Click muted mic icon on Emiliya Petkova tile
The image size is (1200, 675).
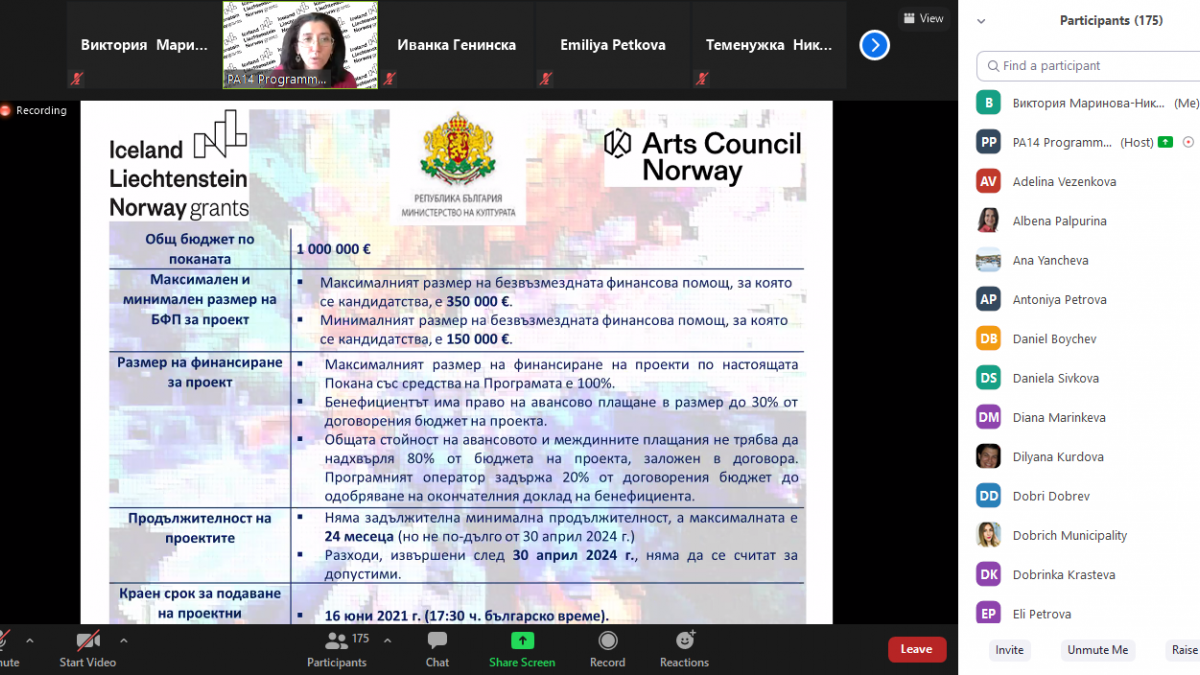pyautogui.click(x=546, y=78)
